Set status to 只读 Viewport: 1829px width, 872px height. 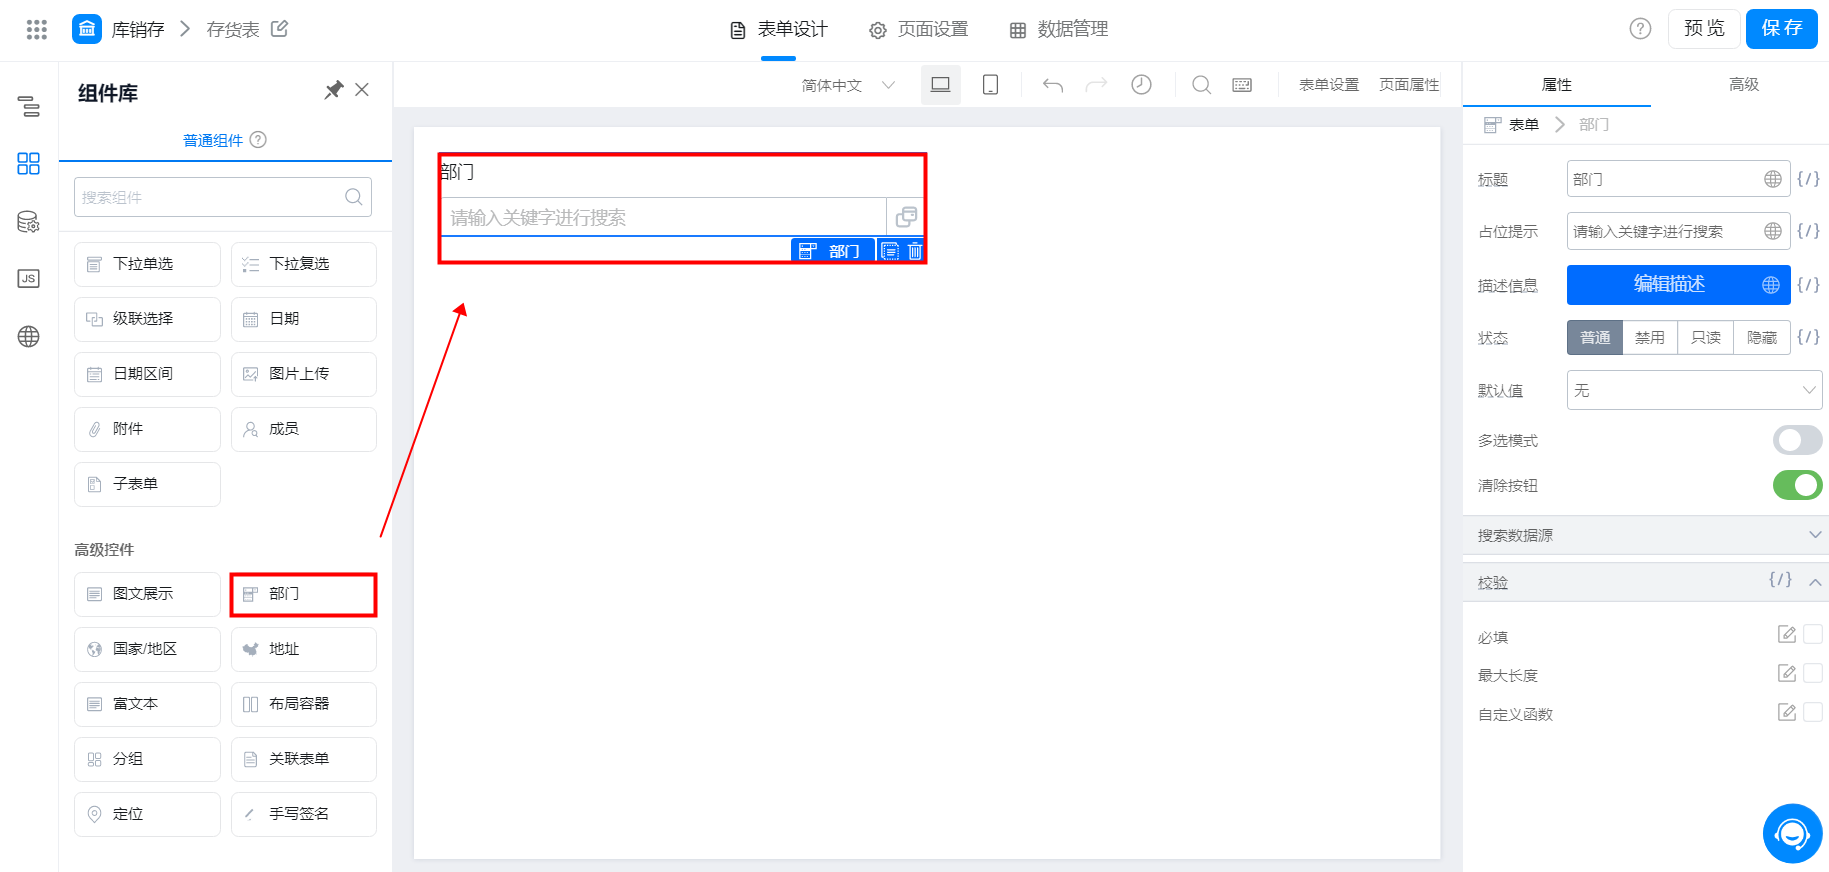(x=1706, y=337)
